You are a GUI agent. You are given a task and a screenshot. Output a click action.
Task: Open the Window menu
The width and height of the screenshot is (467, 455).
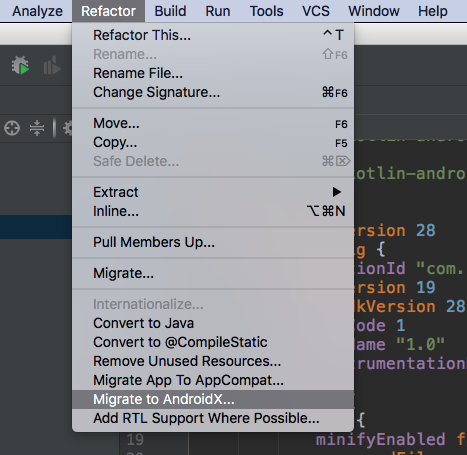pyautogui.click(x=374, y=11)
